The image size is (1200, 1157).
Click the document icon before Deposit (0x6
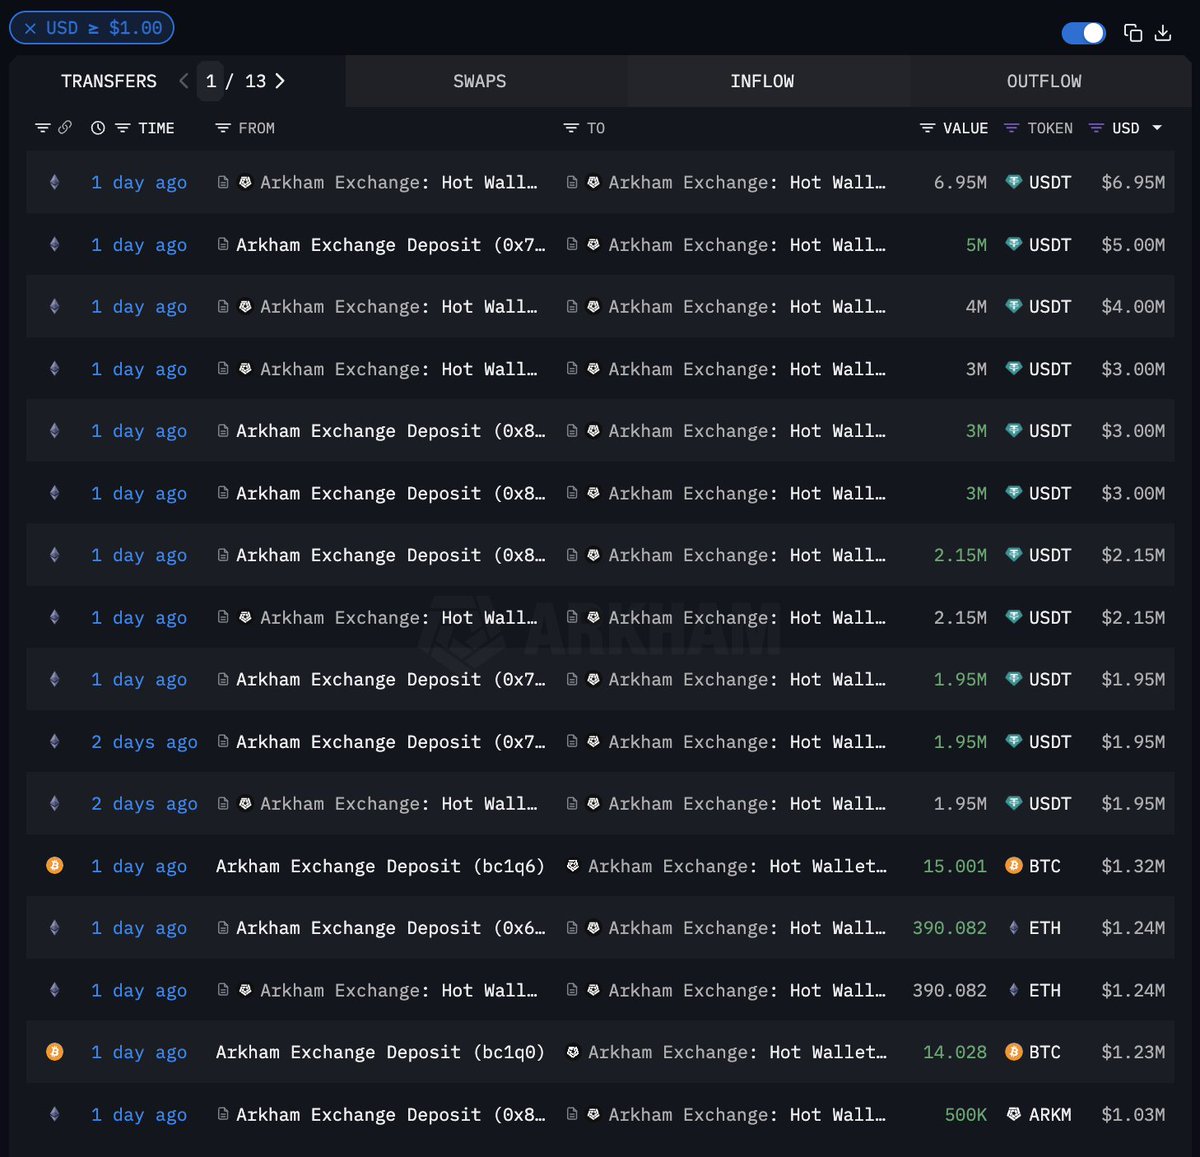click(223, 928)
